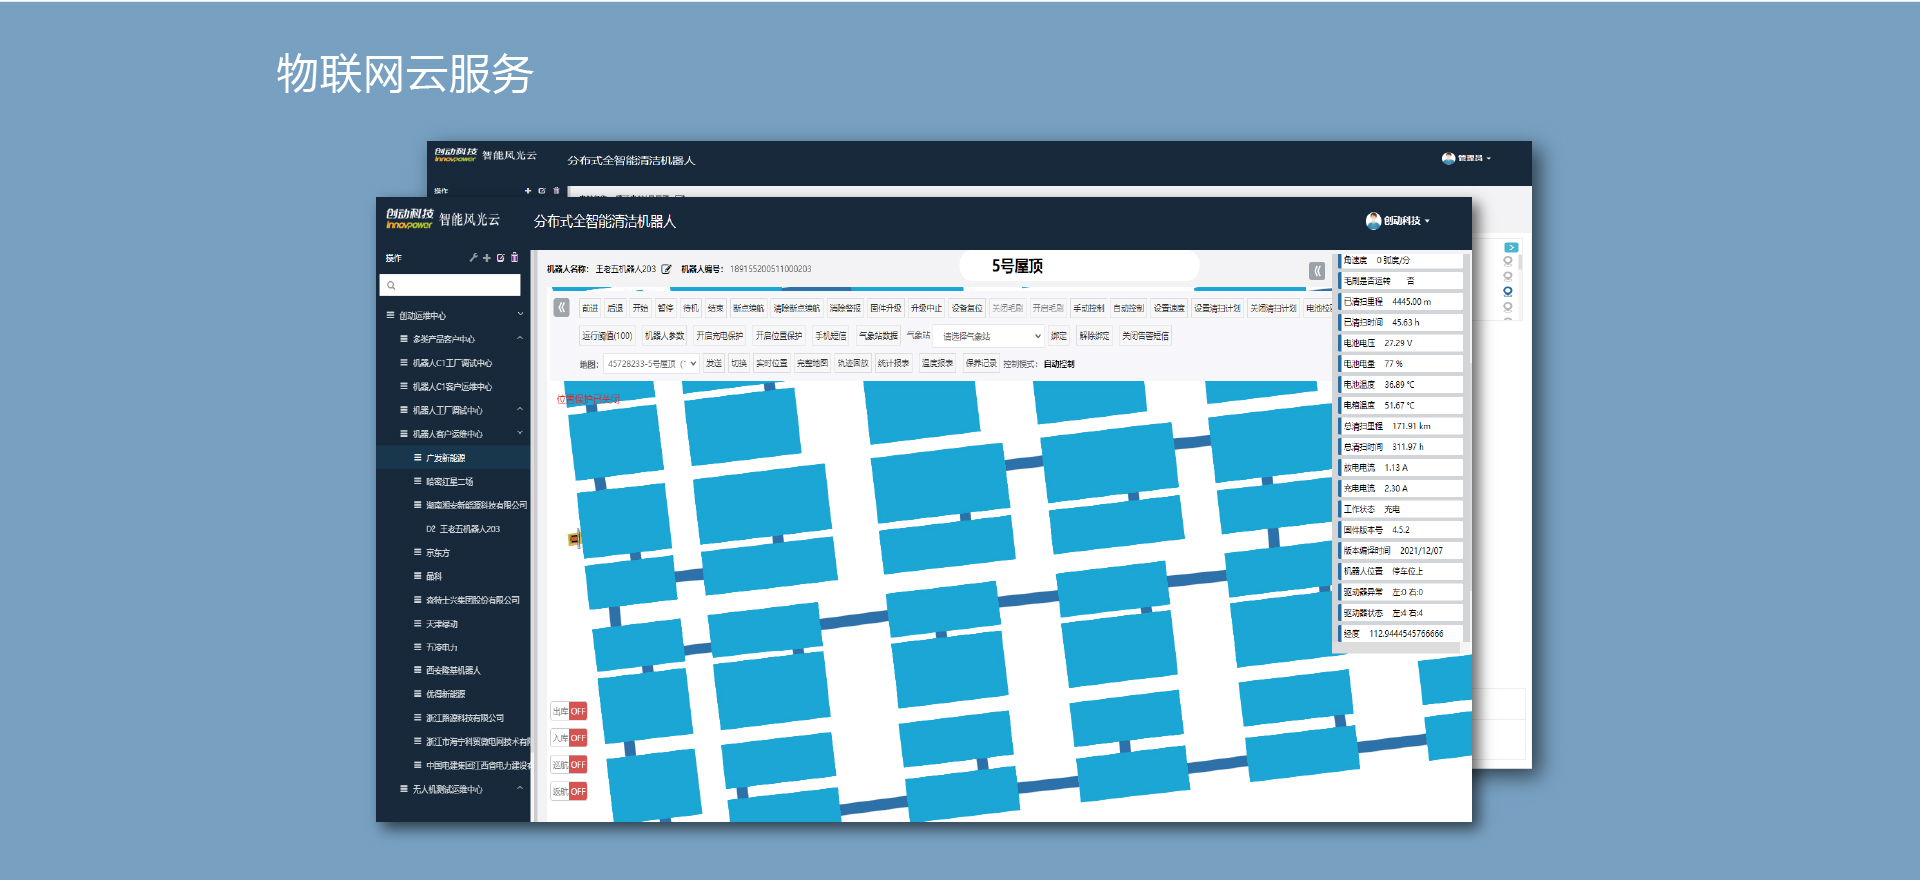Click the 暂停 button

[666, 308]
